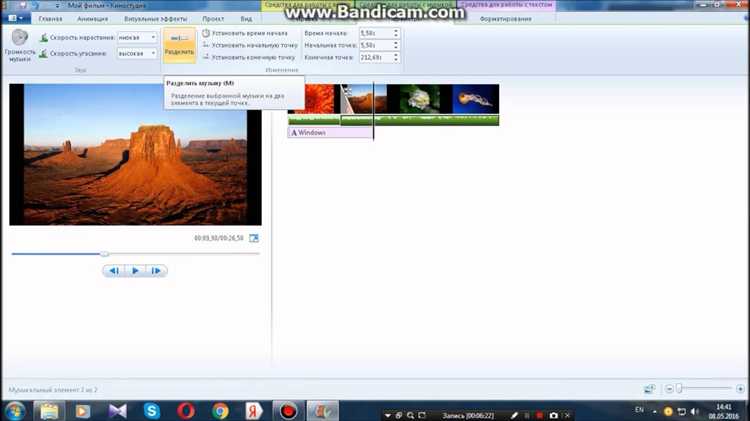Open Skype from the taskbar
The image size is (750, 421).
point(152,411)
